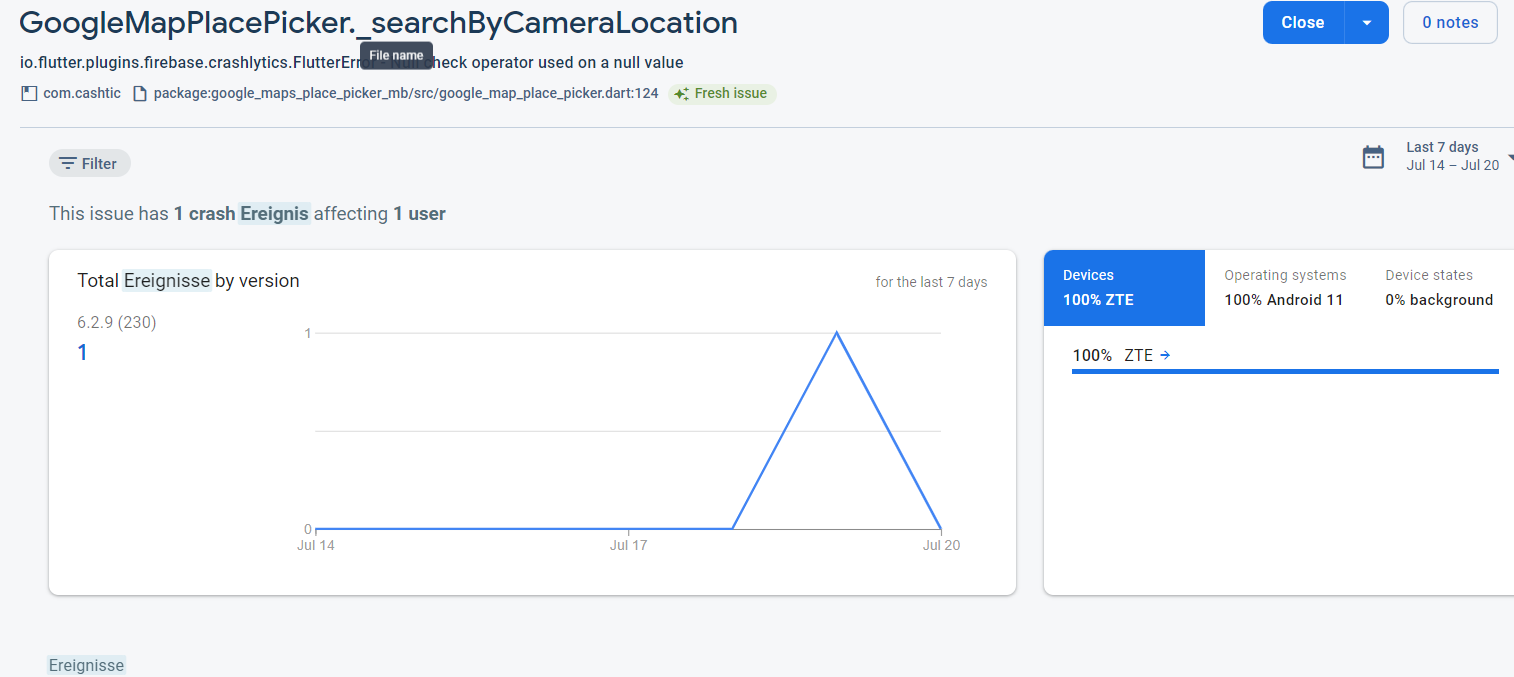Image resolution: width=1514 pixels, height=677 pixels.
Task: Click the com.cashtic app icon
Action: tap(29, 92)
